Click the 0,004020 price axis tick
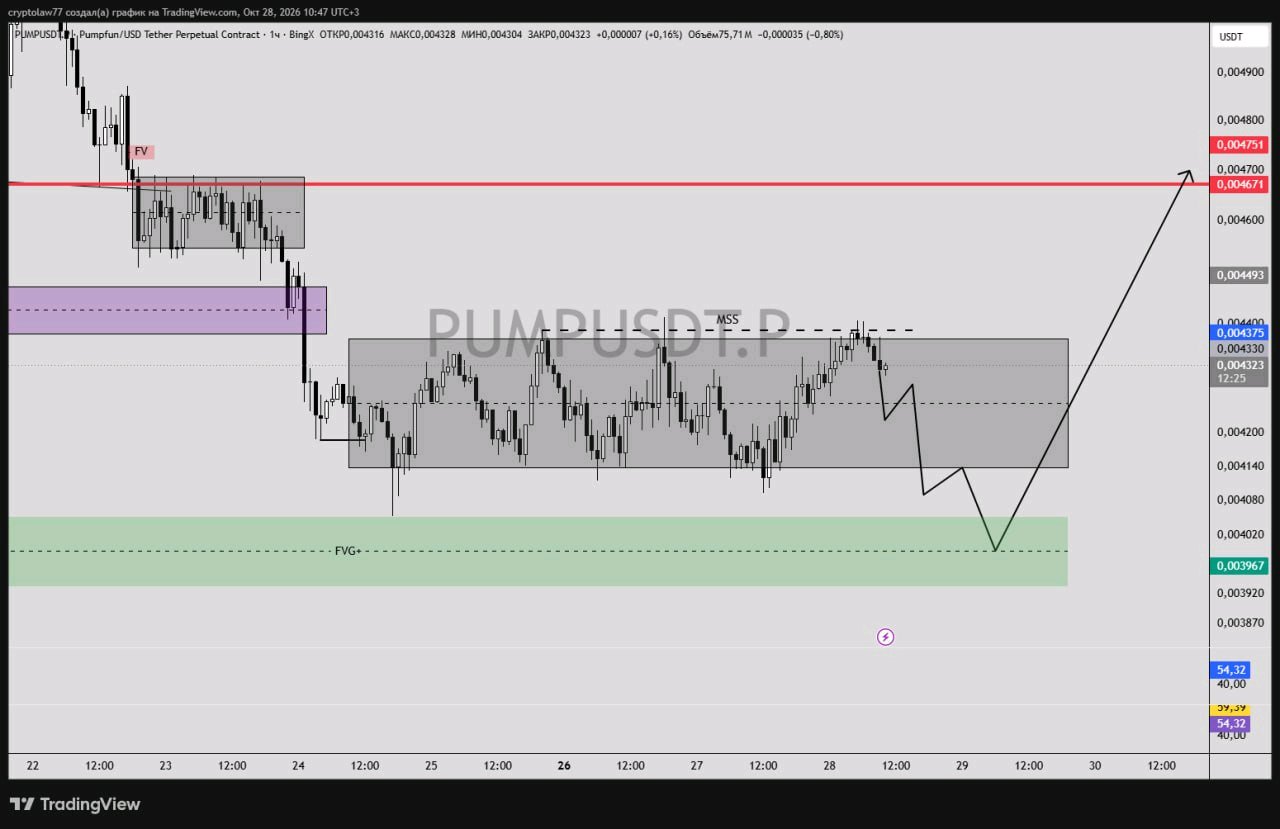The width and height of the screenshot is (1280, 829). tap(1240, 534)
